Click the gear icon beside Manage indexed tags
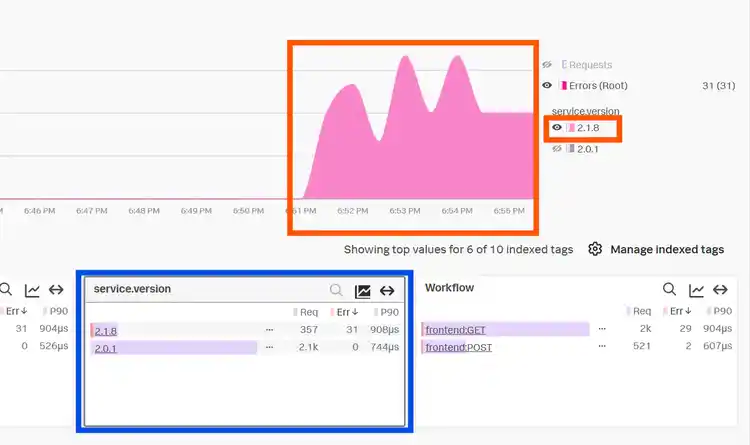The width and height of the screenshot is (750, 445). pyautogui.click(x=595, y=249)
